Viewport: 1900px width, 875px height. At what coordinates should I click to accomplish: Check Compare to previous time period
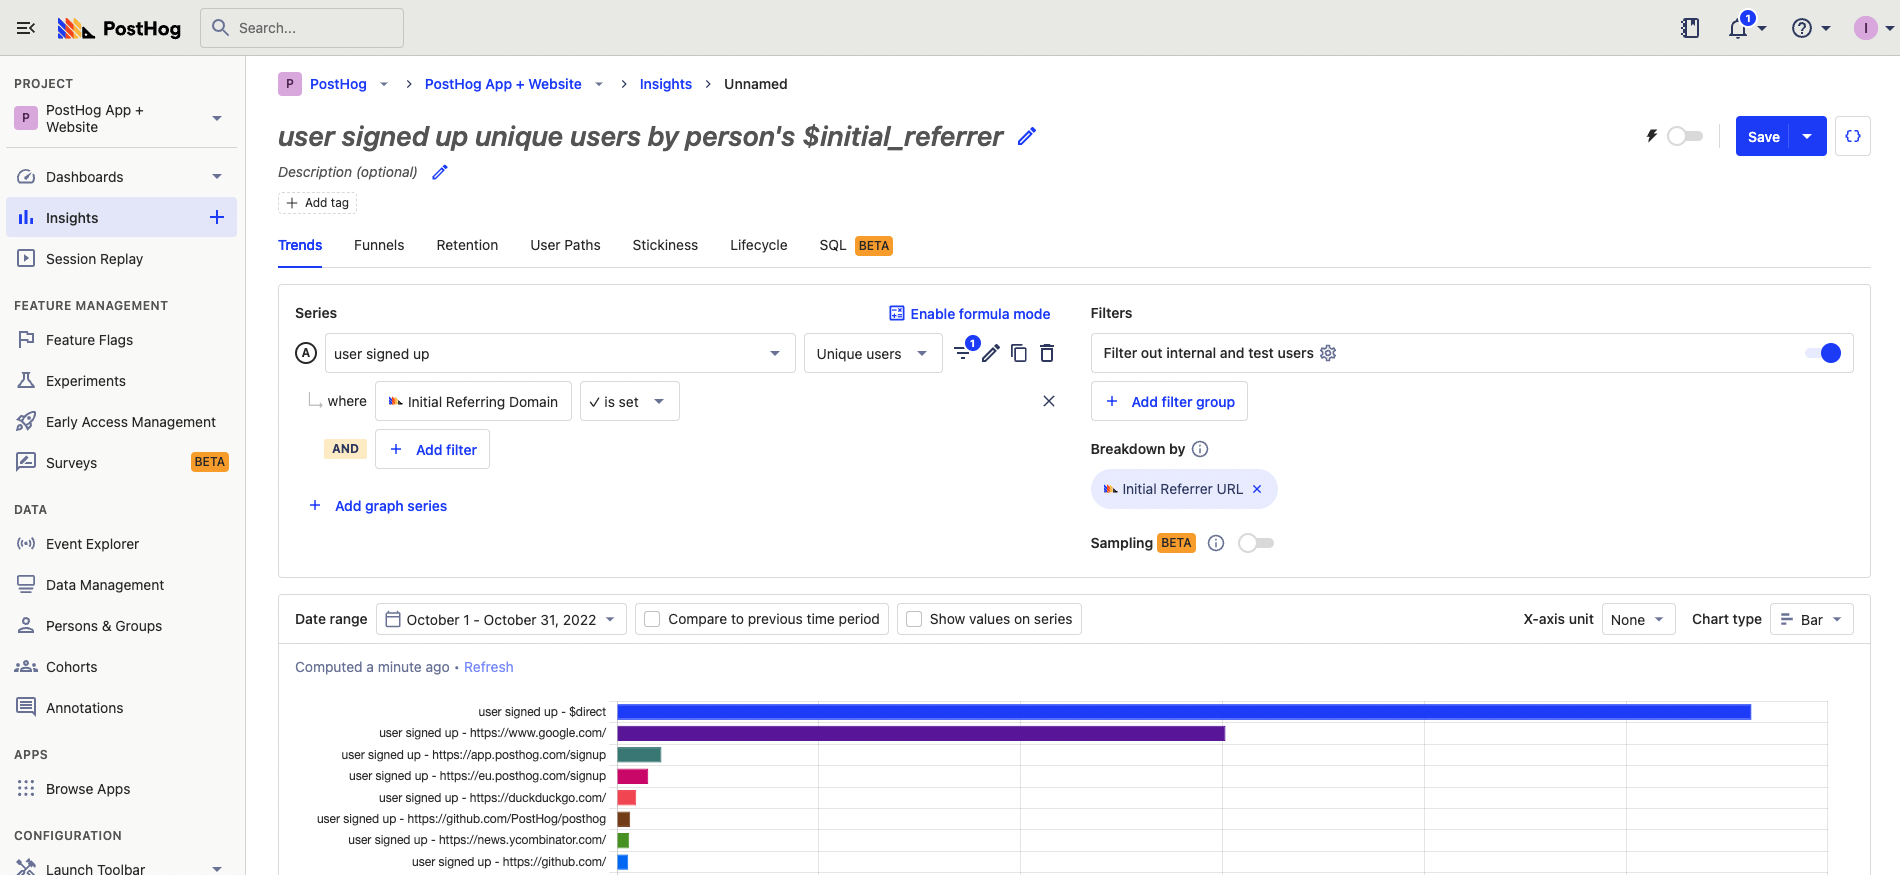[652, 619]
